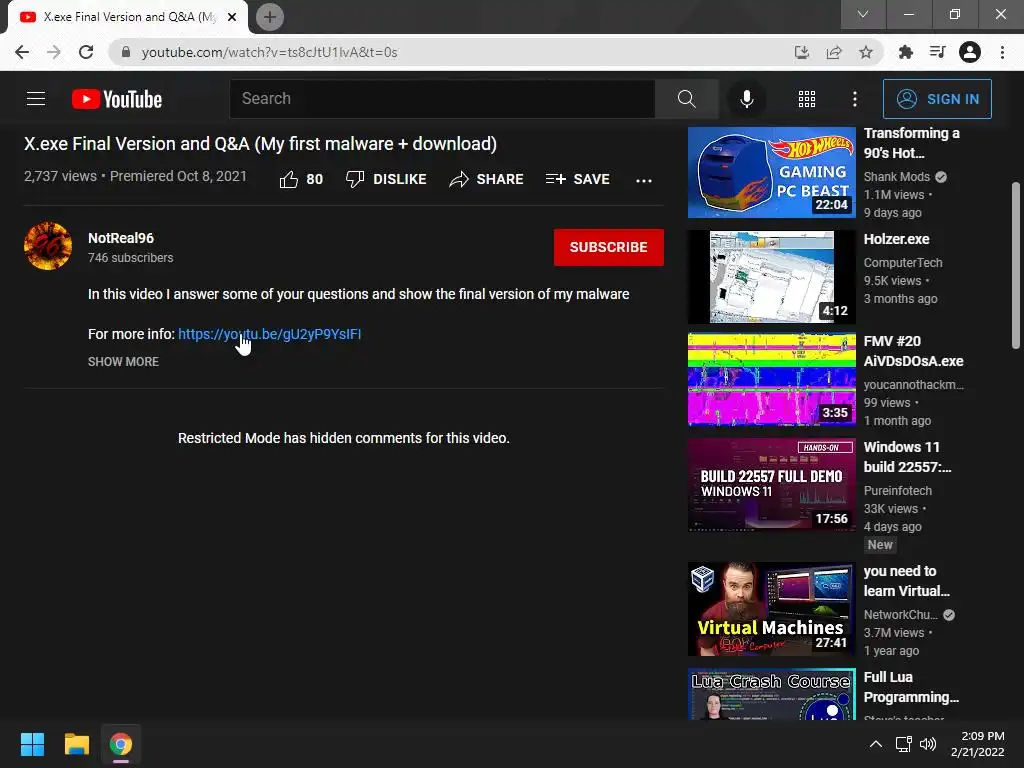This screenshot has height=768, width=1024.
Task: Open volume speaker tray icon
Action: click(x=927, y=744)
